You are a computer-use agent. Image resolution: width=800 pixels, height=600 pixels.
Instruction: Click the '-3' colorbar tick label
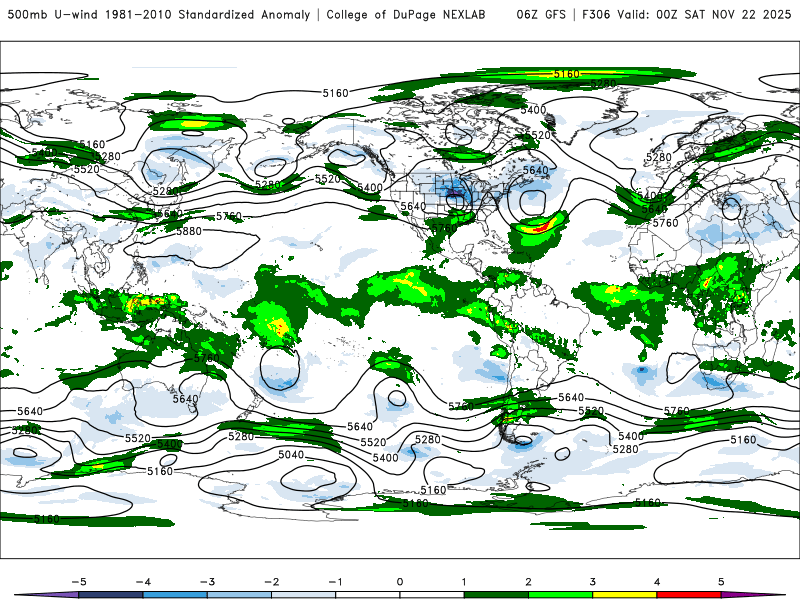coord(207,582)
